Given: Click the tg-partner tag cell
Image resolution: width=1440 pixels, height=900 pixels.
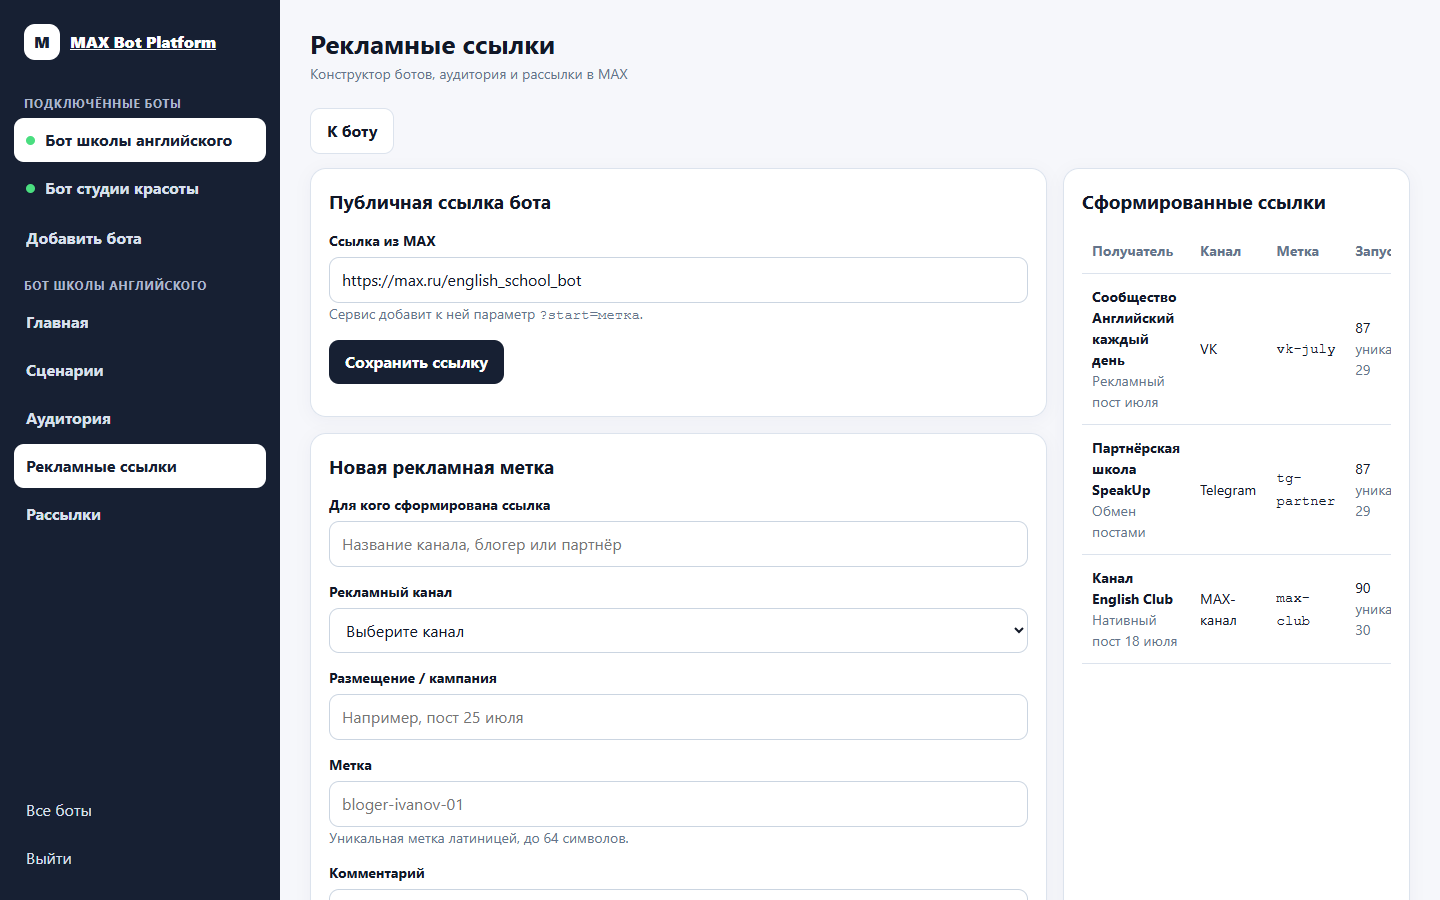Looking at the screenshot, I should (1305, 490).
